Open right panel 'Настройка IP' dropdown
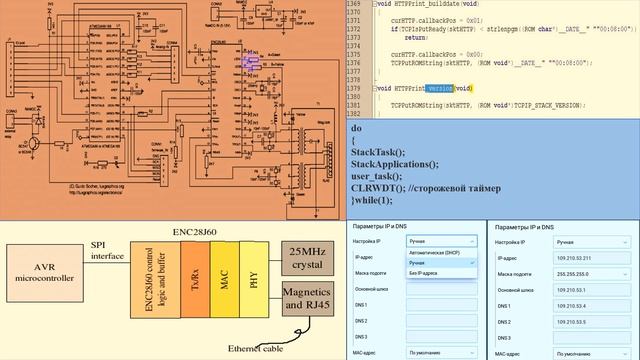Screen dimensions: 640x360 (x=592, y=242)
